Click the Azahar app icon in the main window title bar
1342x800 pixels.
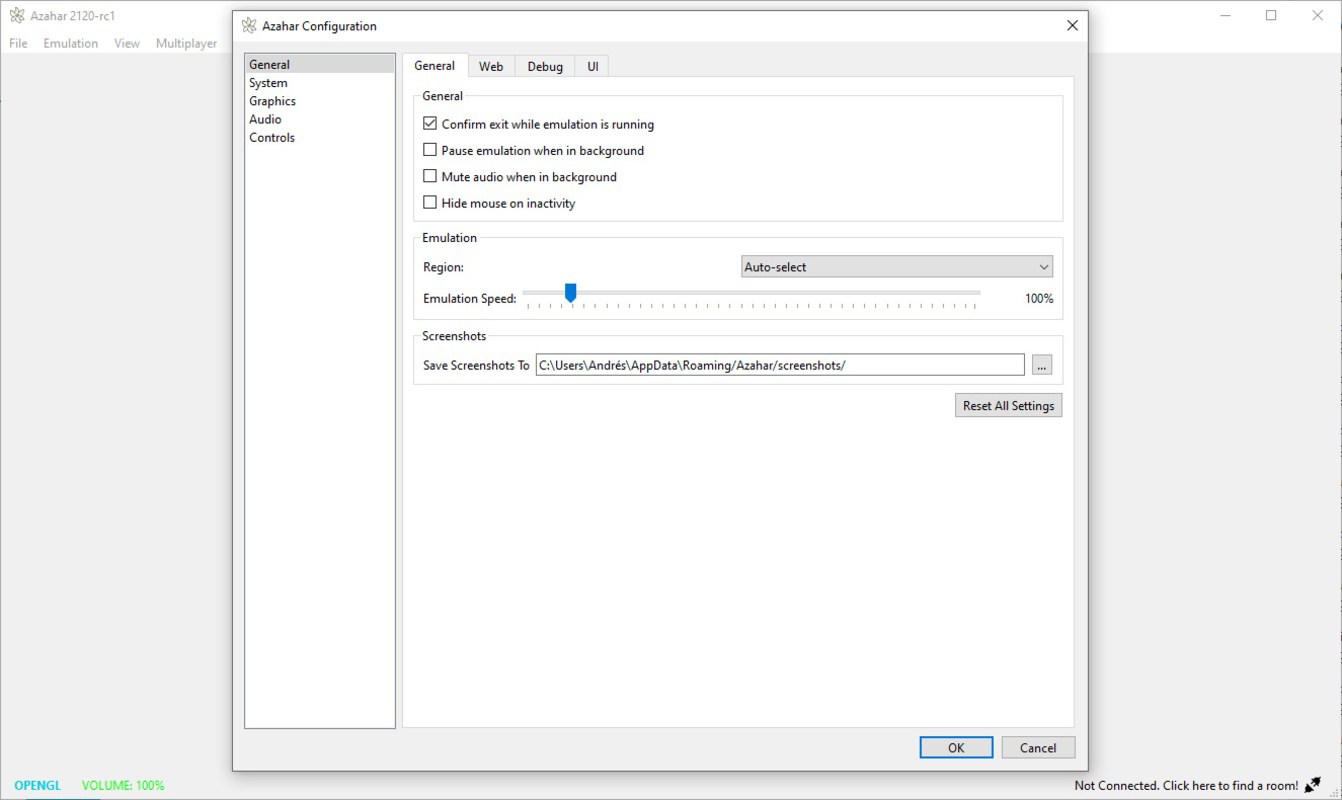pos(17,15)
